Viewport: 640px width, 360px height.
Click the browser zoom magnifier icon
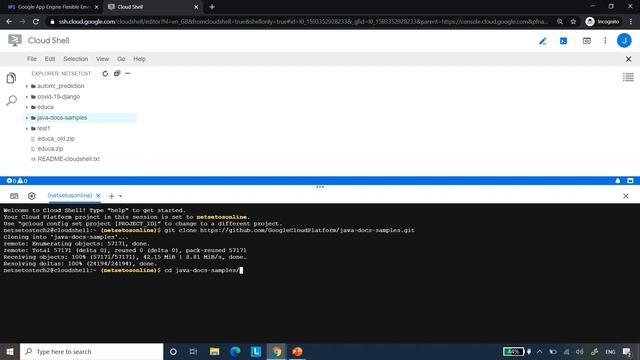point(560,22)
